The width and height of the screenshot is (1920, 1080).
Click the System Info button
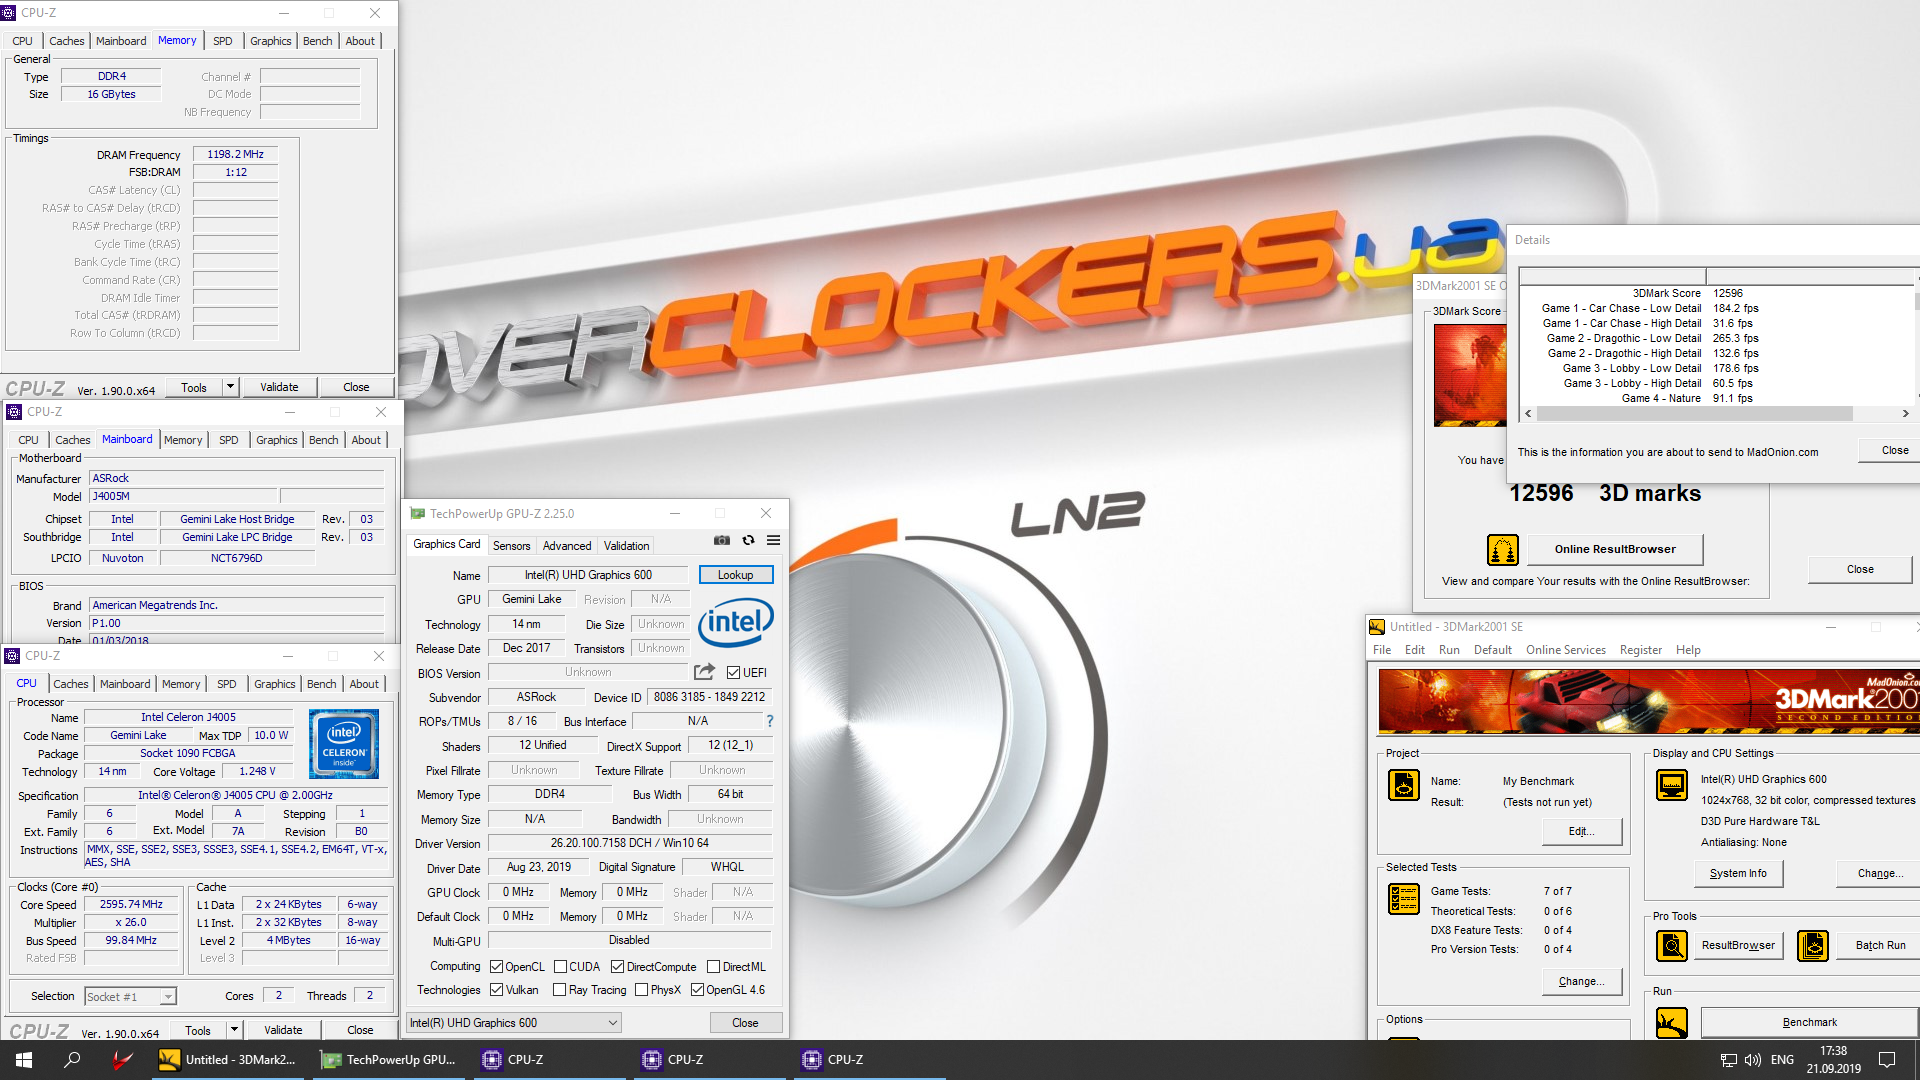[1738, 873]
